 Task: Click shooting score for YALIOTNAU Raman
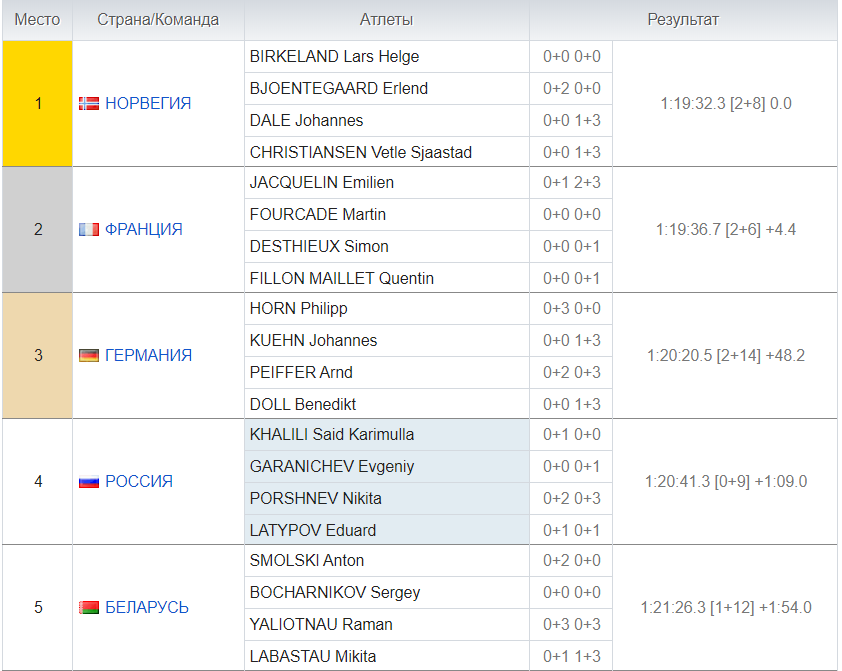(571, 624)
